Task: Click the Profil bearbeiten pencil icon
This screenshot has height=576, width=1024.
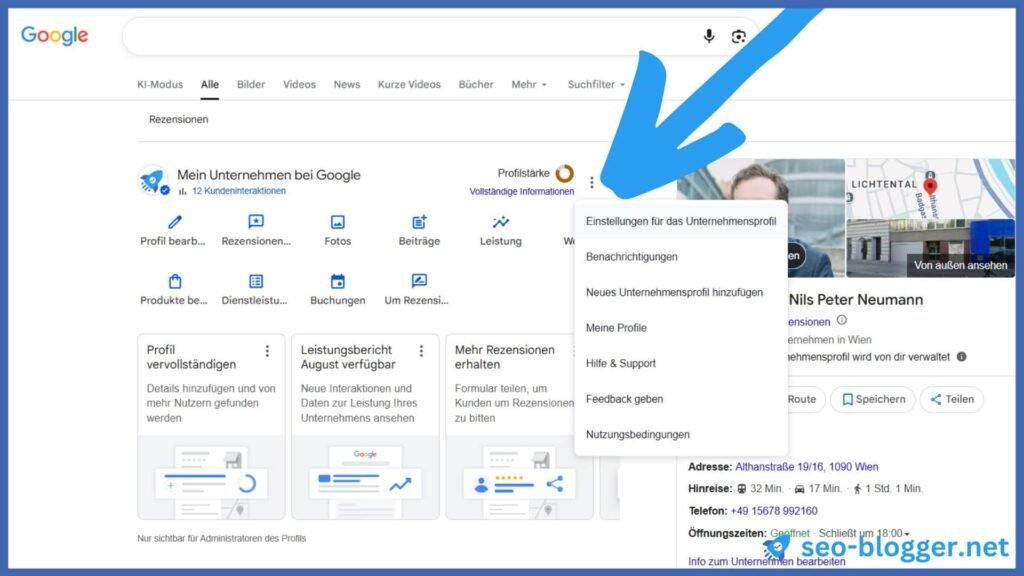Action: (x=174, y=222)
